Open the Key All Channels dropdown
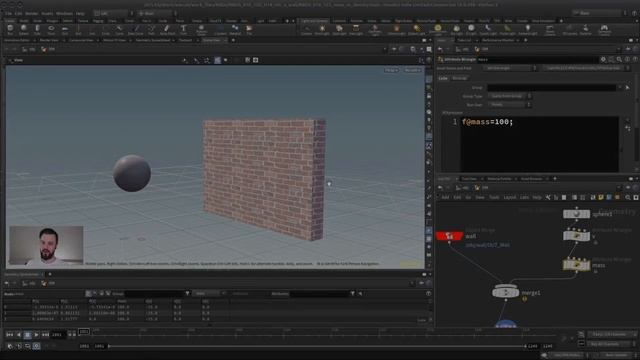This screenshot has width=640, height=360. pyautogui.click(x=612, y=344)
